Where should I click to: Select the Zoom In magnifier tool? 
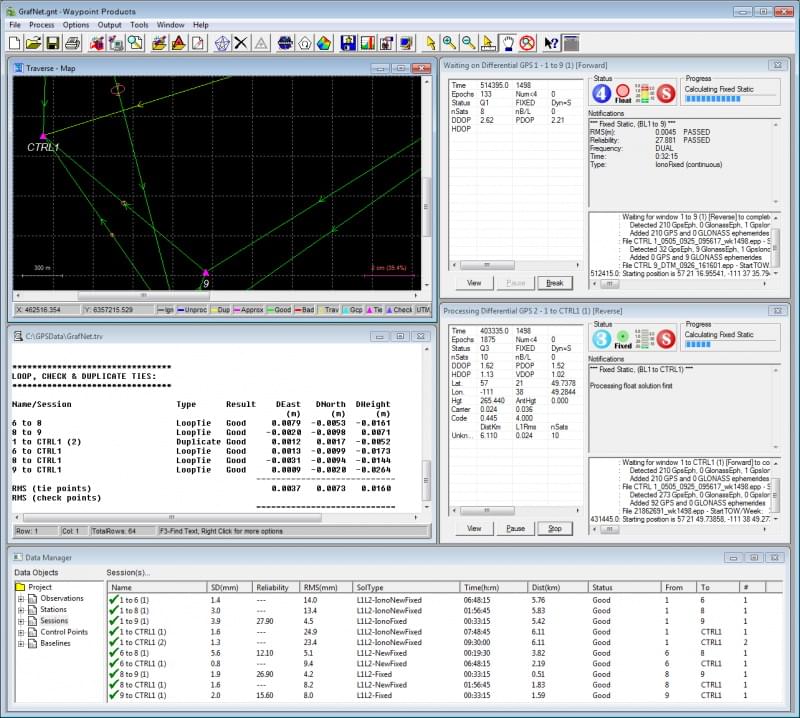[447, 42]
